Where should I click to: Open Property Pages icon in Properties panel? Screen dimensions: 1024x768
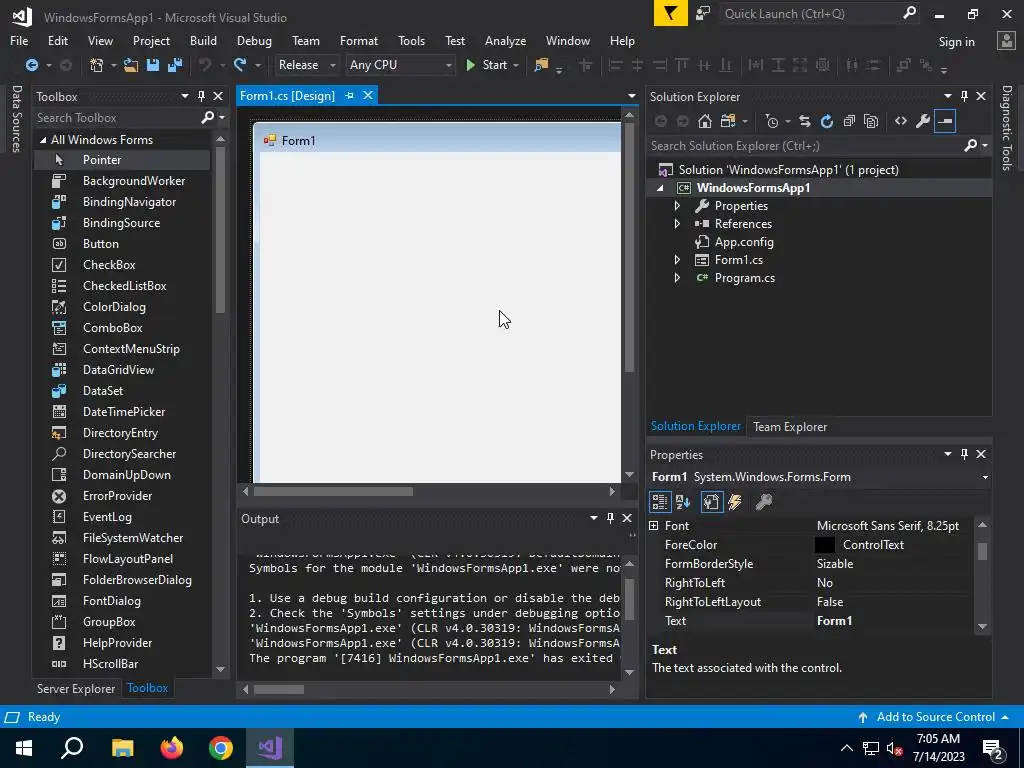(x=763, y=502)
